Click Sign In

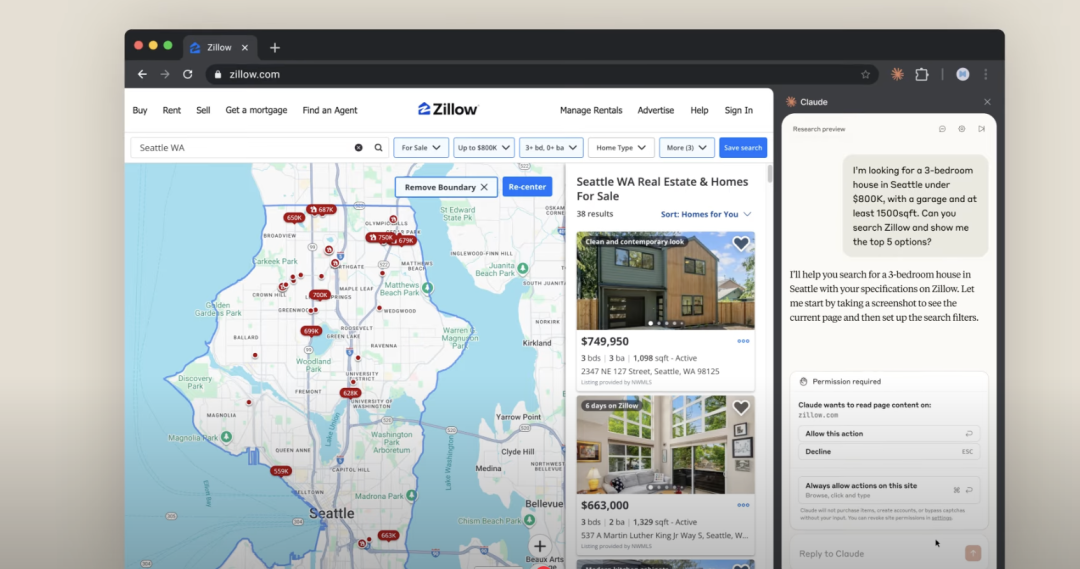coord(738,110)
